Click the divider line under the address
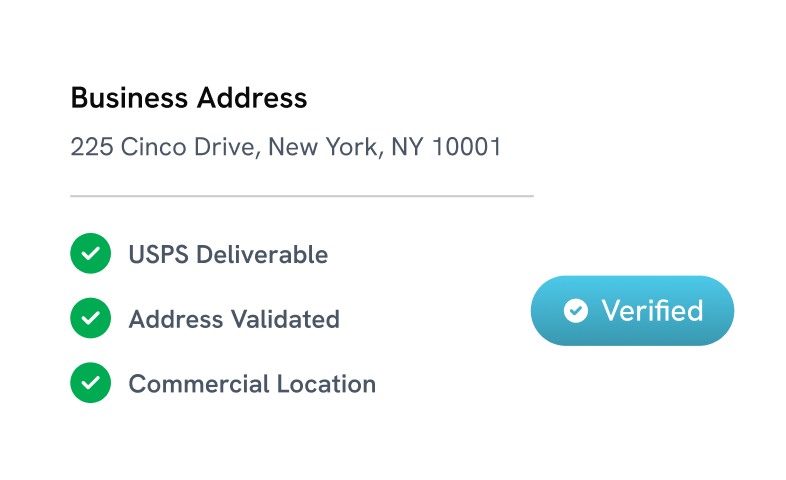This screenshot has width=786, height=480. pos(301,197)
